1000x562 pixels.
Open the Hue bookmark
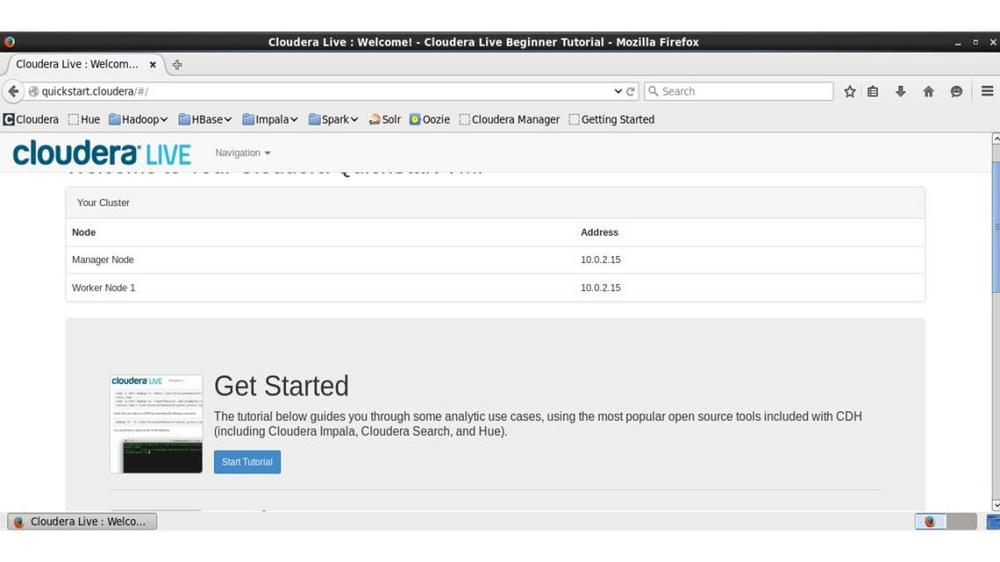[84, 119]
